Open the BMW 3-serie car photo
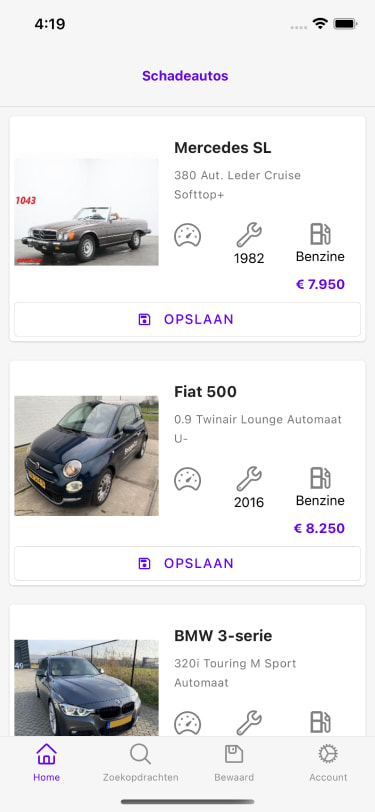This screenshot has width=375, height=812. 86,688
